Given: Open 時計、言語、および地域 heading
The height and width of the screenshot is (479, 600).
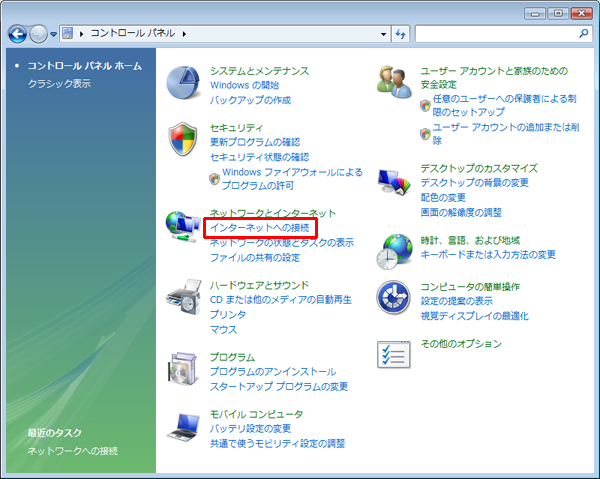Looking at the screenshot, I should coord(470,240).
